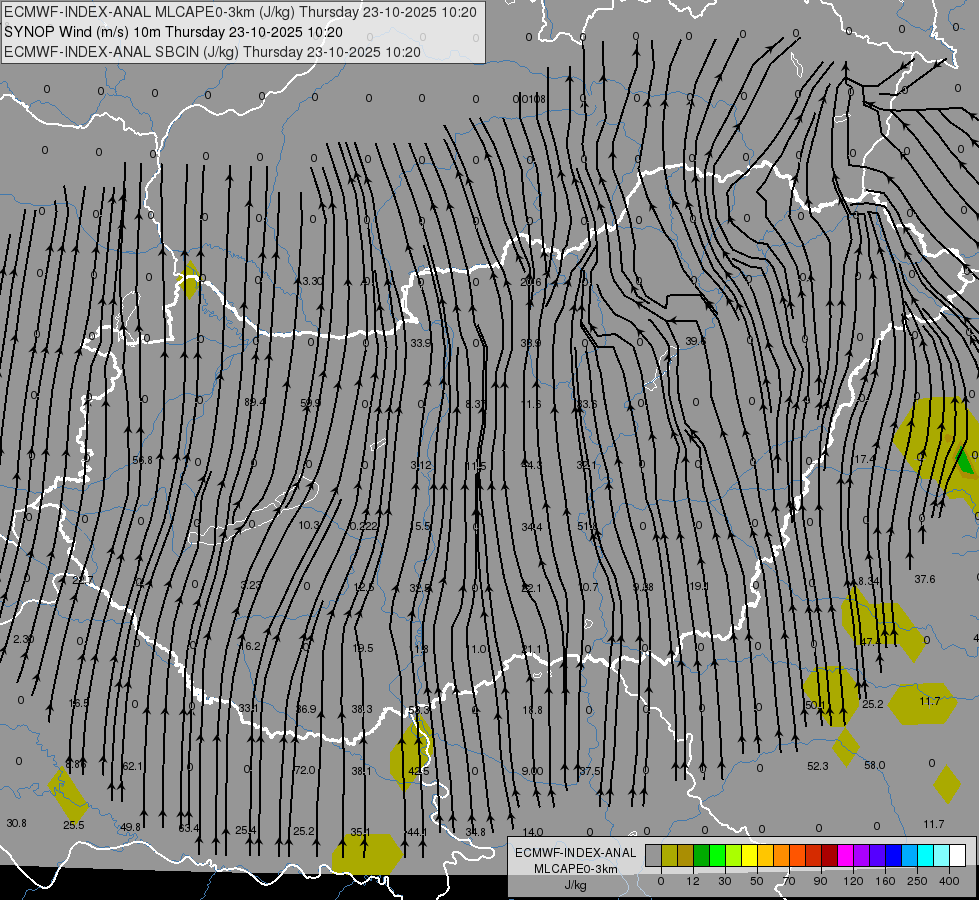Click the legend tick label '250'

(917, 881)
